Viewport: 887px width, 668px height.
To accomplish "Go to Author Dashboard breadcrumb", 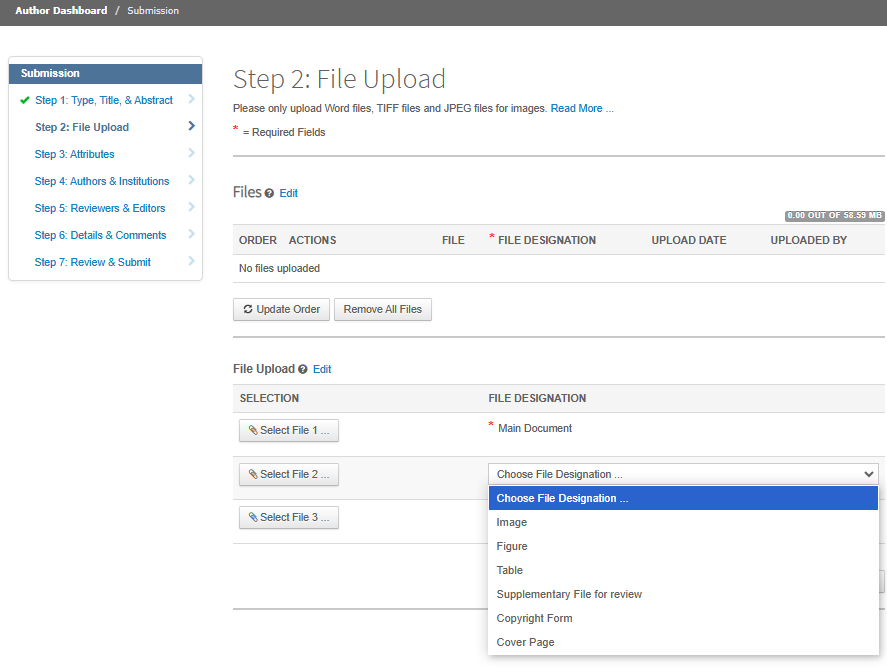I will (x=61, y=10).
